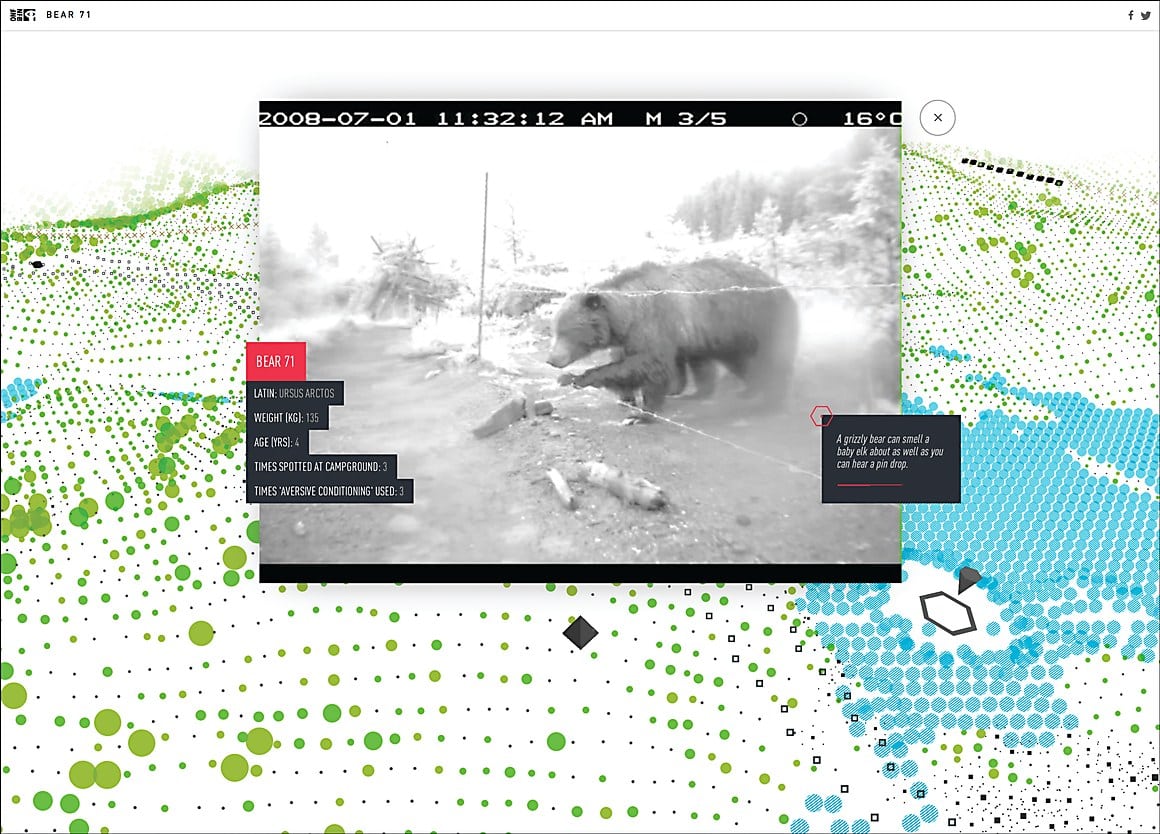Share on Twitter via the bird icon
The height and width of the screenshot is (834, 1160).
tap(1145, 15)
